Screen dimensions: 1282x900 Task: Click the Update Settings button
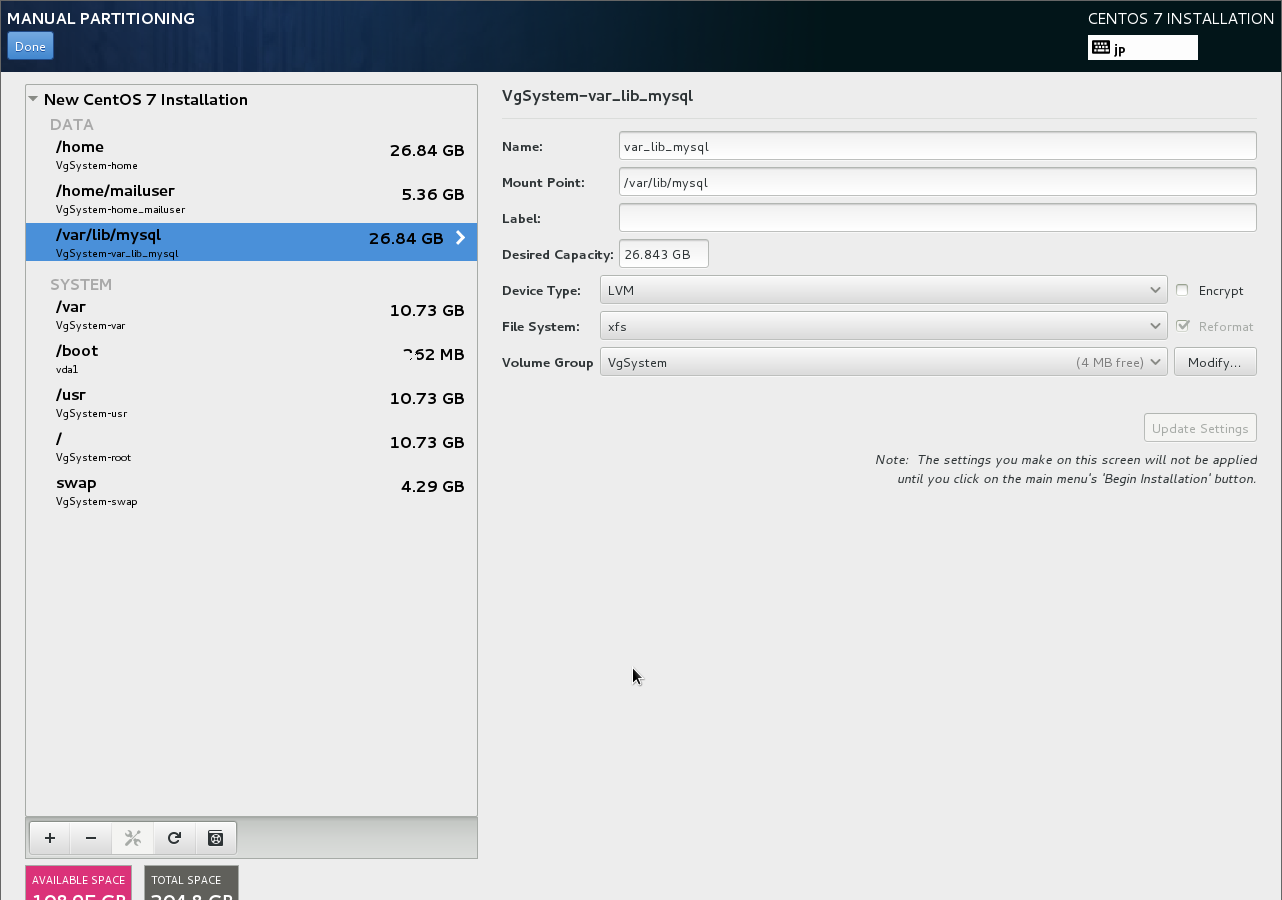click(1200, 428)
